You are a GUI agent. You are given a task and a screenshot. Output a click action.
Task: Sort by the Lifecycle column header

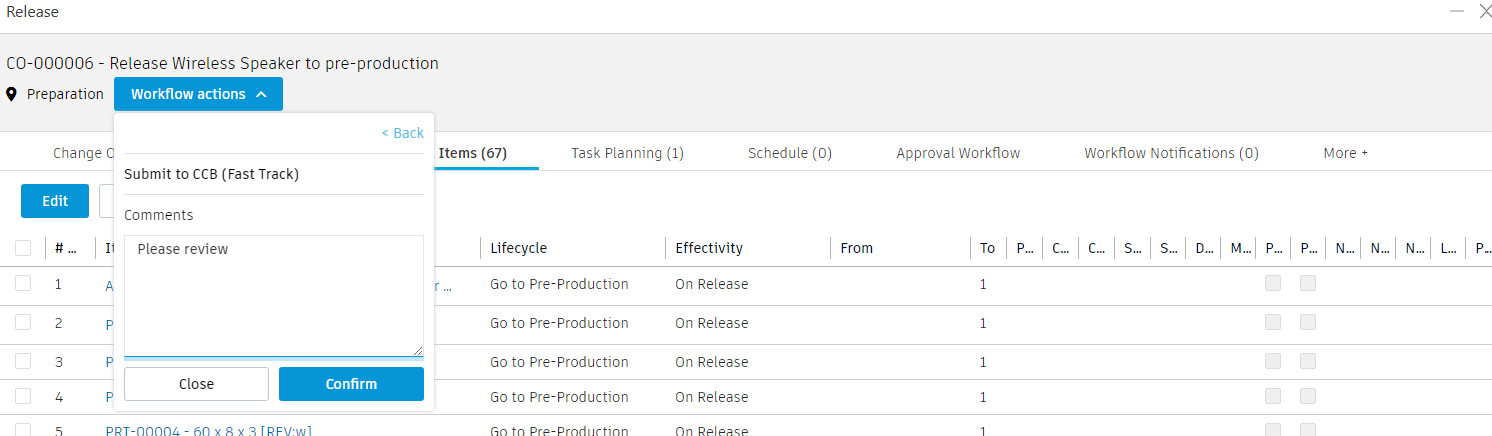coord(518,248)
